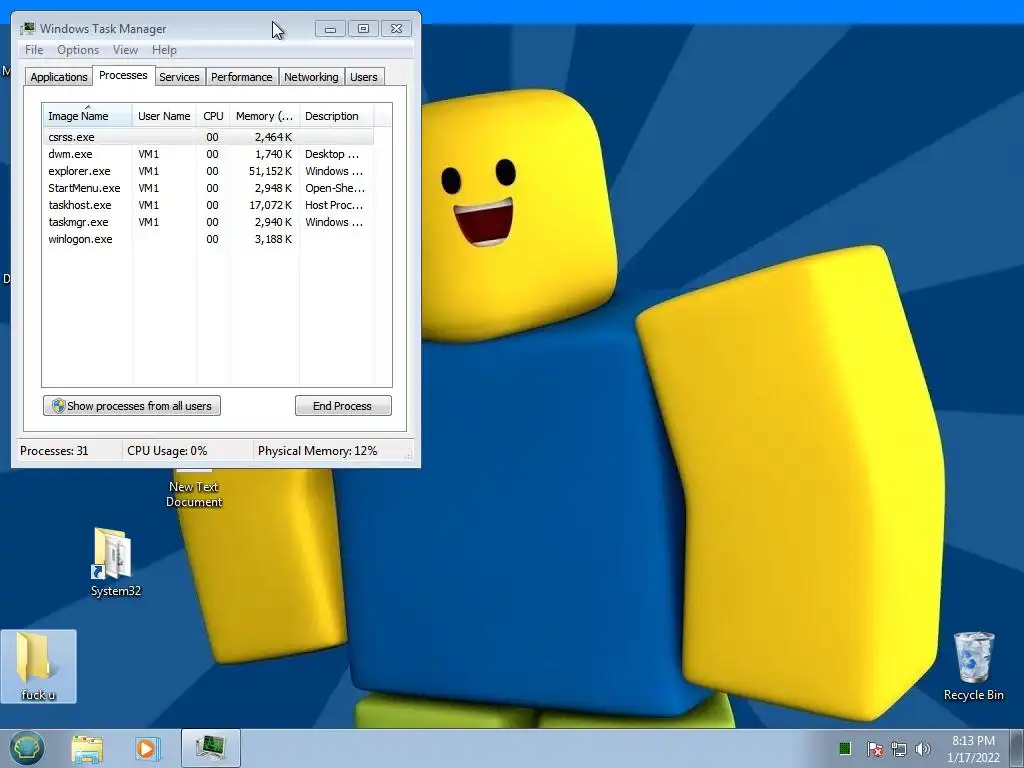1024x768 pixels.
Task: Sort by Image Name column header
Action: (88, 116)
